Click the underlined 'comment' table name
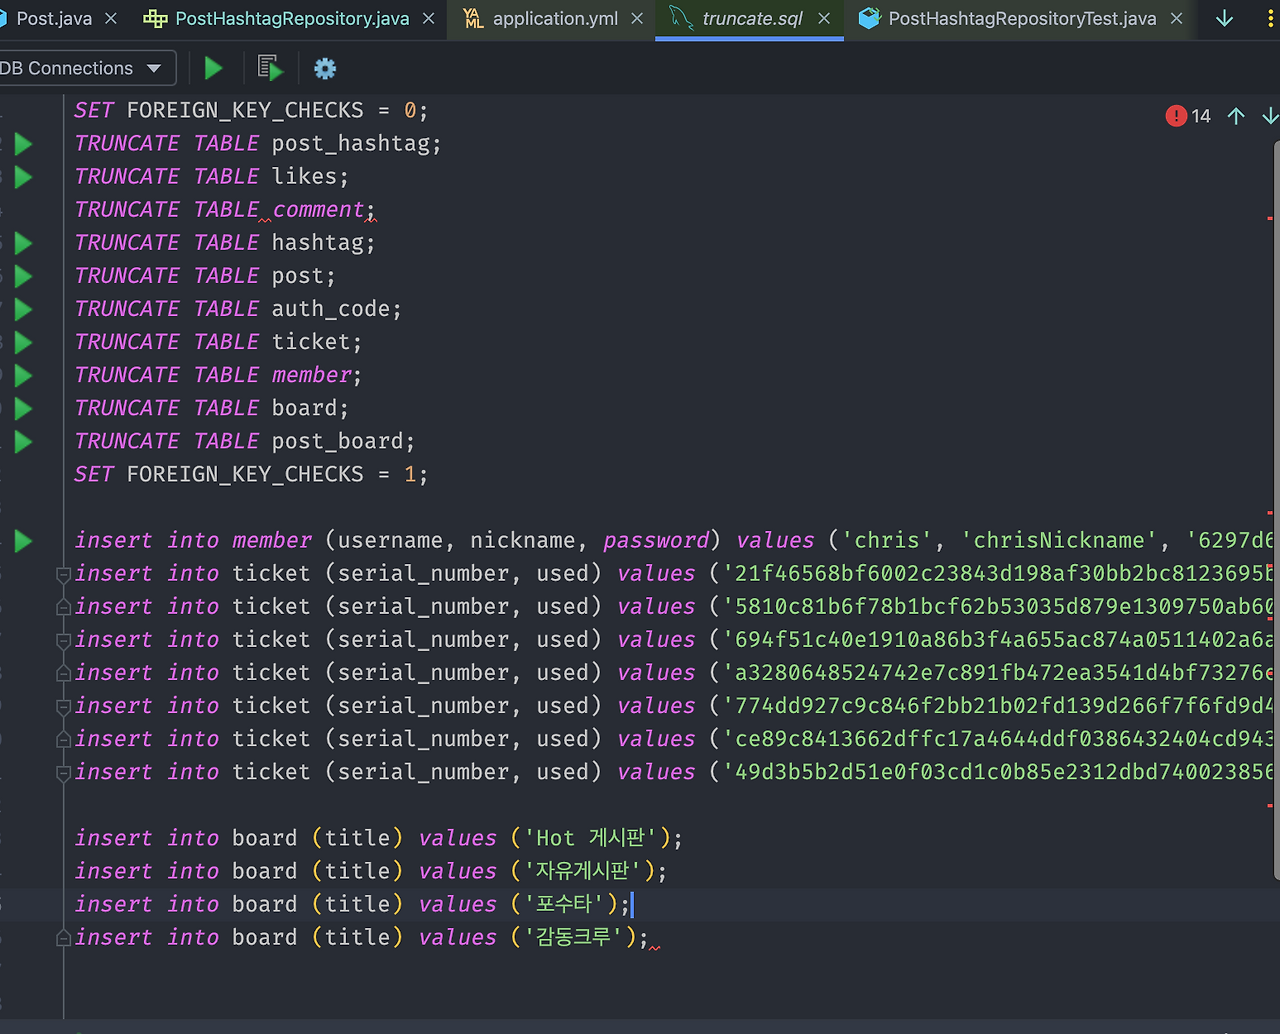This screenshot has width=1280, height=1034. point(319,210)
